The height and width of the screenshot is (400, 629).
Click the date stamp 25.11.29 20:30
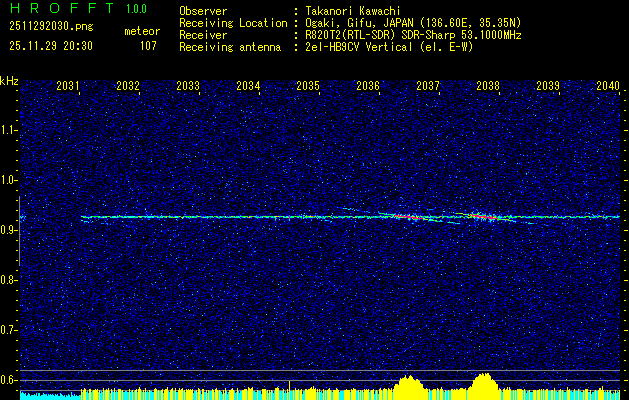[x=51, y=46]
